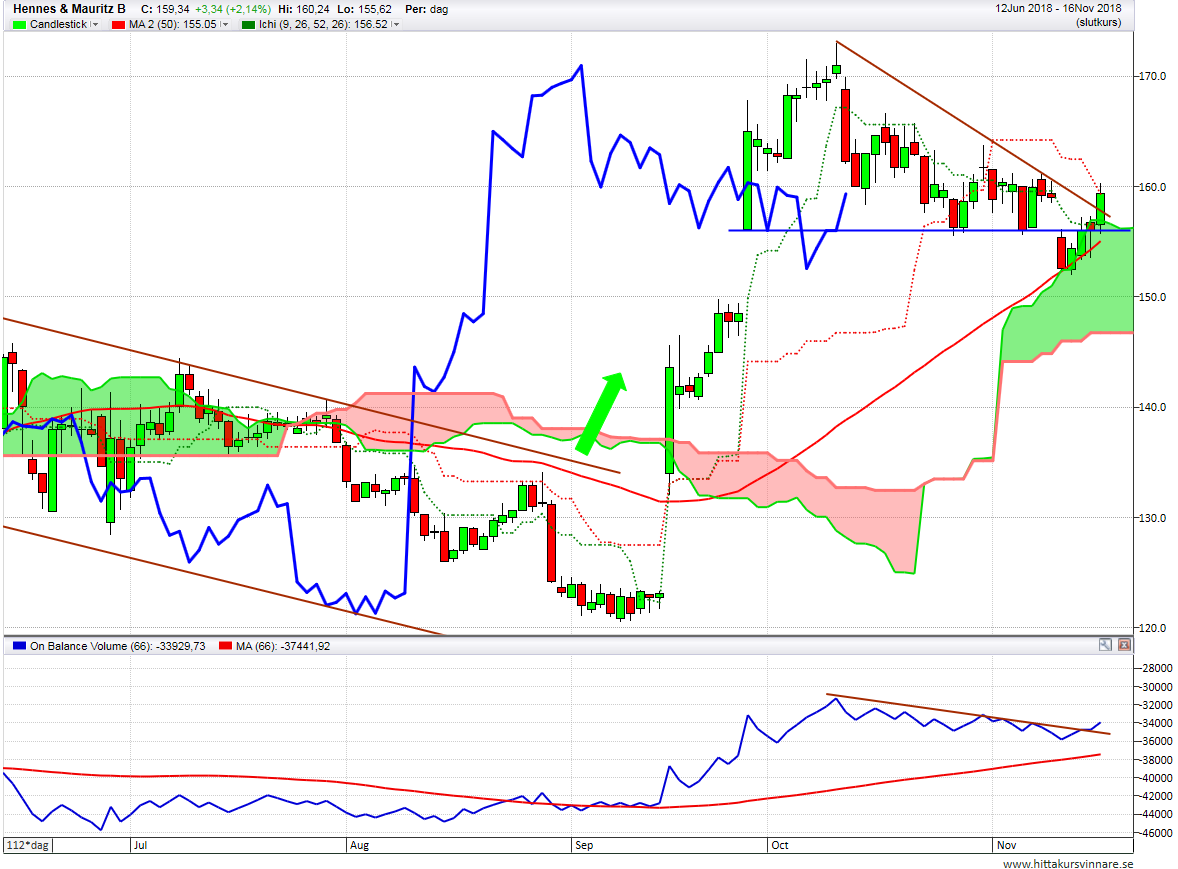Click the '12Jun 2018 - 16Nov 2018' date range
1178x869 pixels.
(x=1058, y=8)
